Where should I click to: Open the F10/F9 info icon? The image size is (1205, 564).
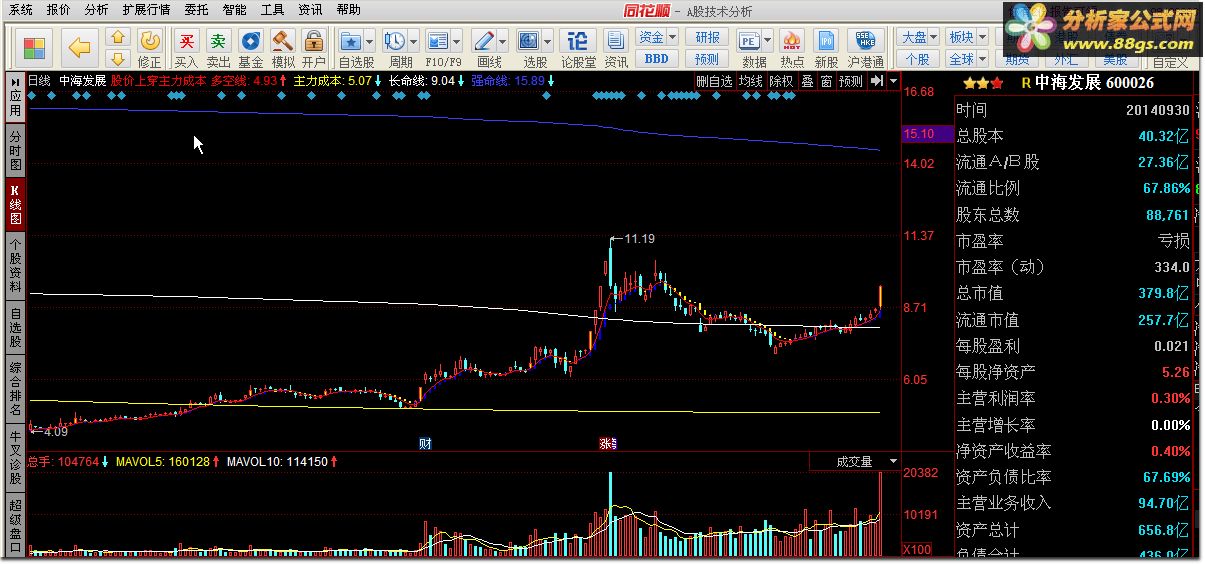[x=437, y=41]
